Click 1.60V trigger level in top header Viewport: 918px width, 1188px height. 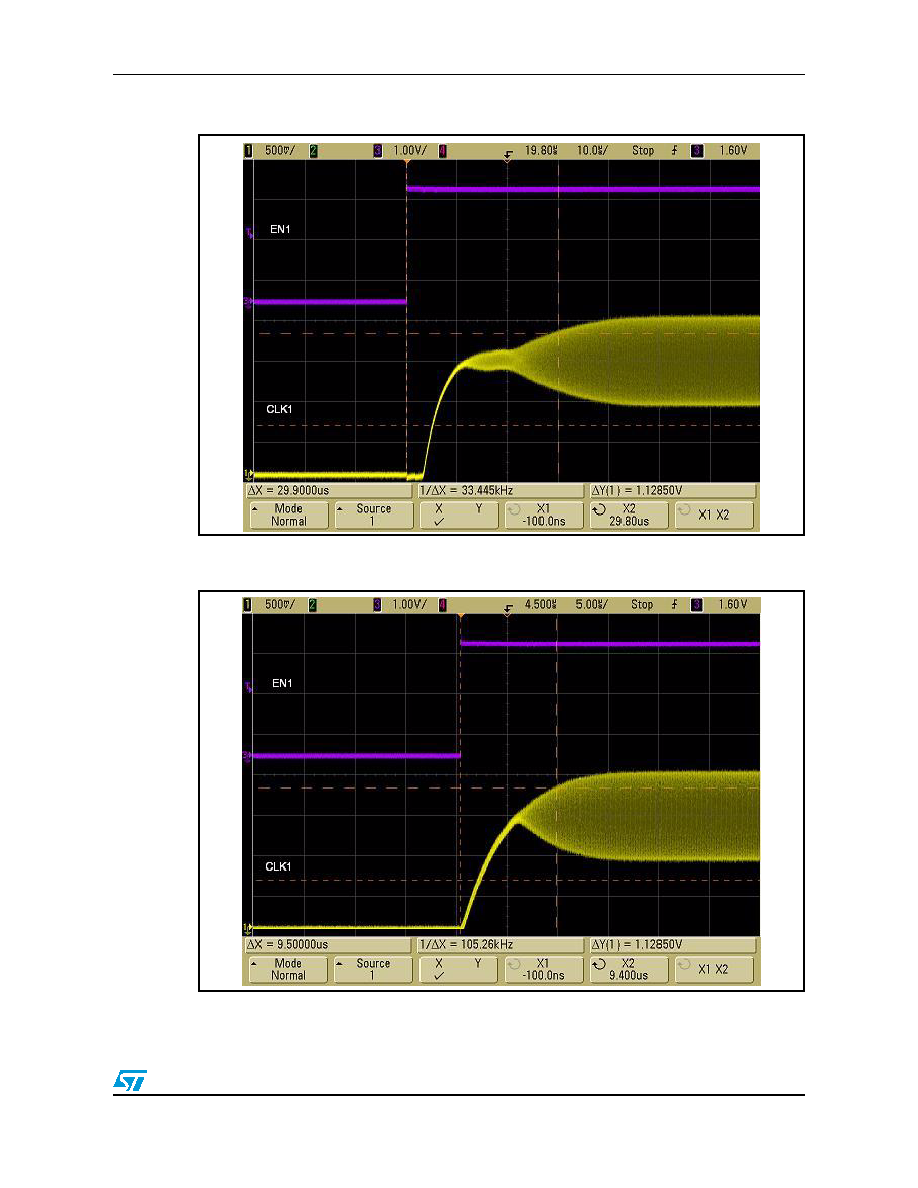733,151
